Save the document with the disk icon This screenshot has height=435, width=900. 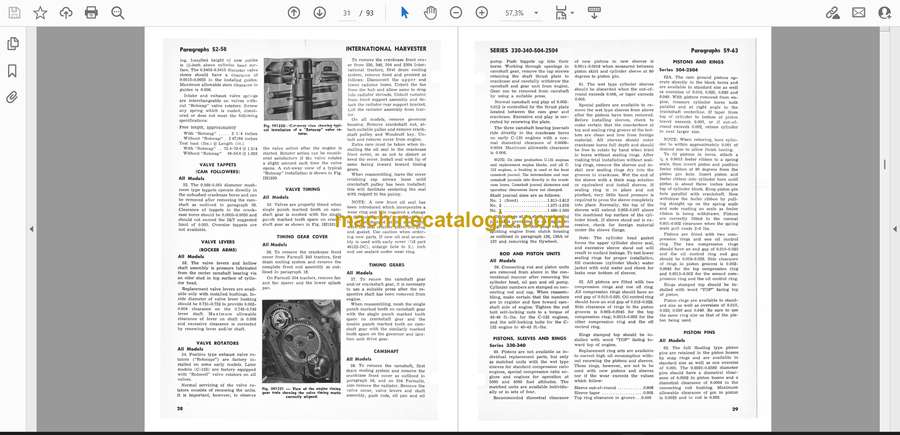[14, 13]
